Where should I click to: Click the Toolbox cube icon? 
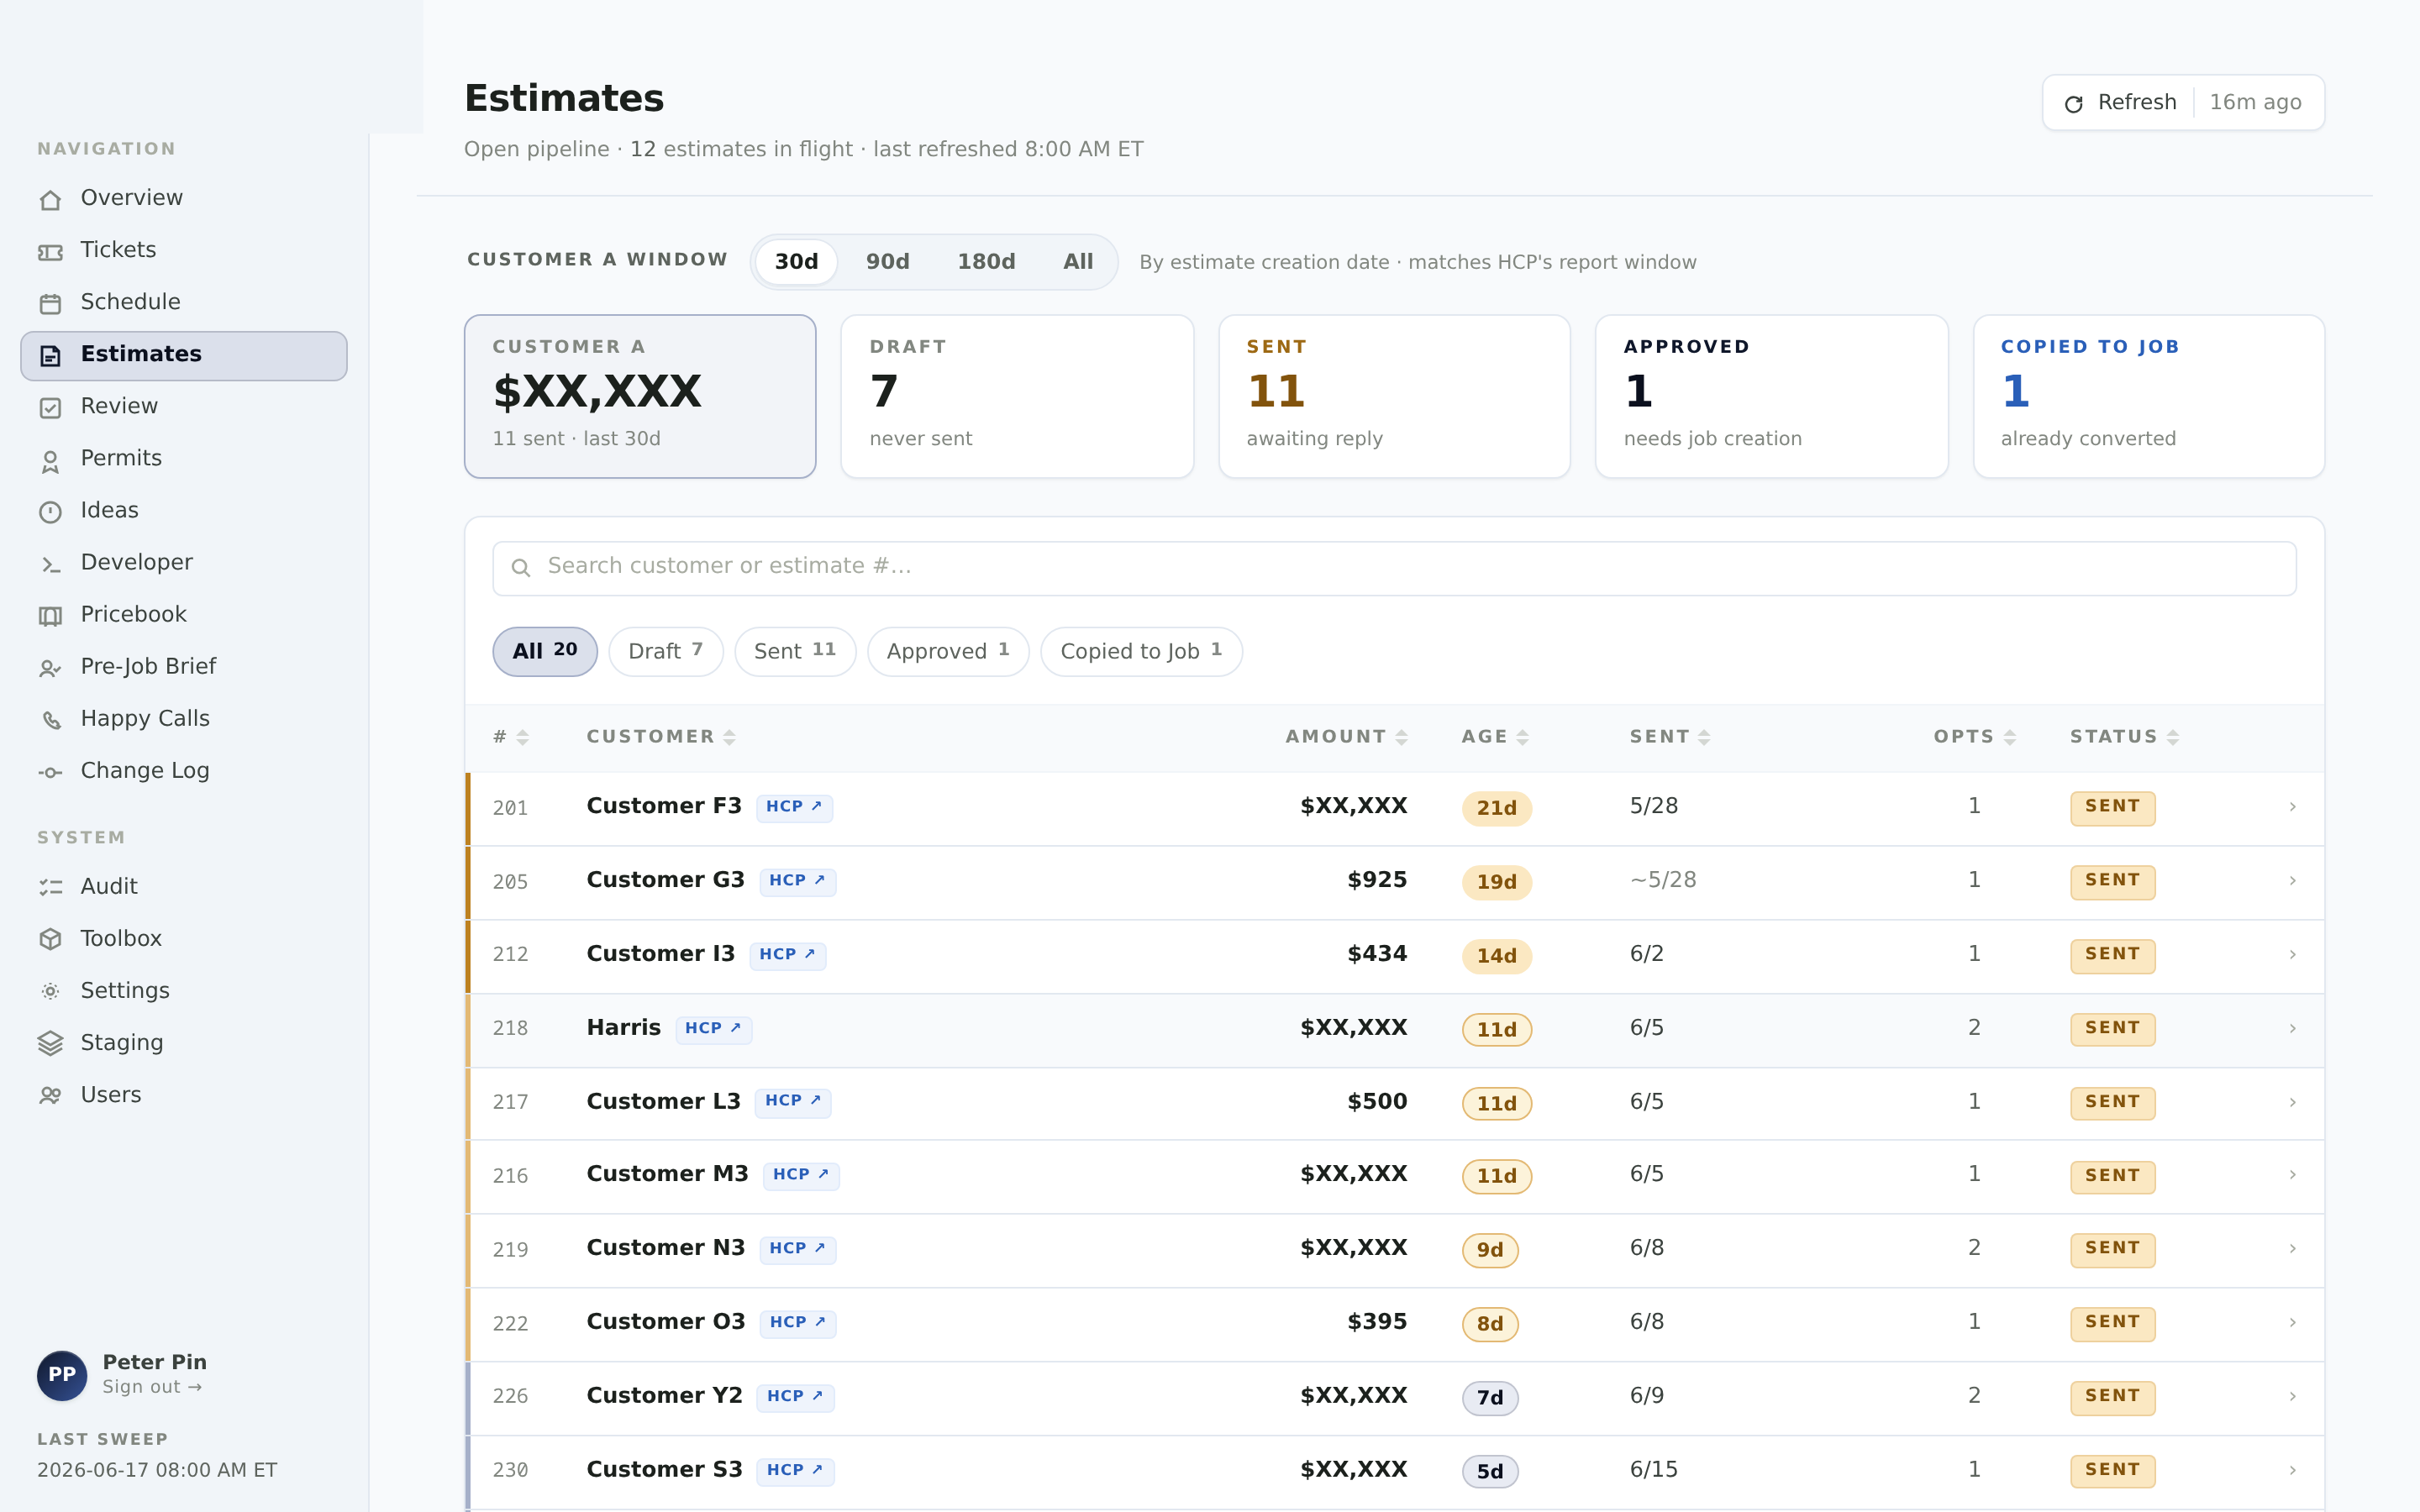pos(50,939)
